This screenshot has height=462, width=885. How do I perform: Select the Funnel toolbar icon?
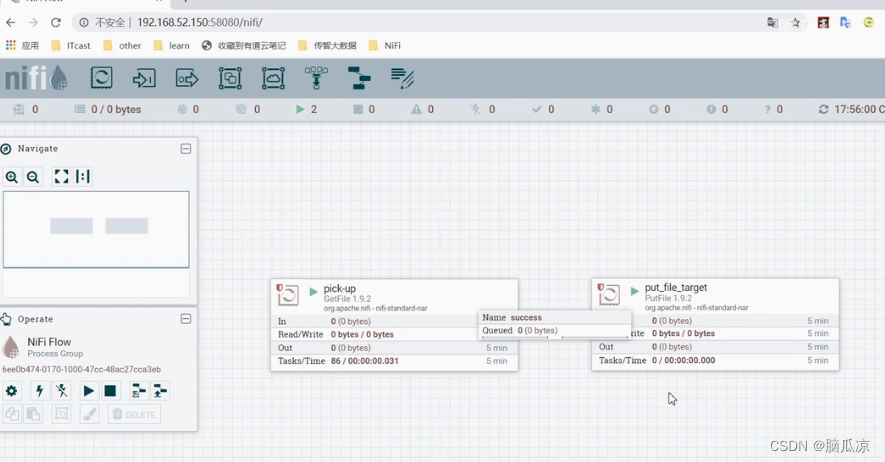(x=316, y=78)
